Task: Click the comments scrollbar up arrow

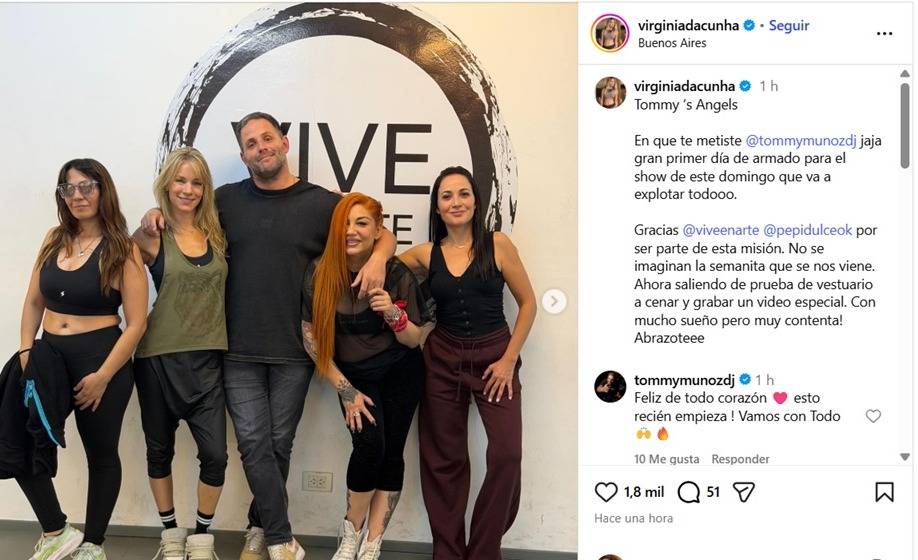Action: tap(905, 74)
